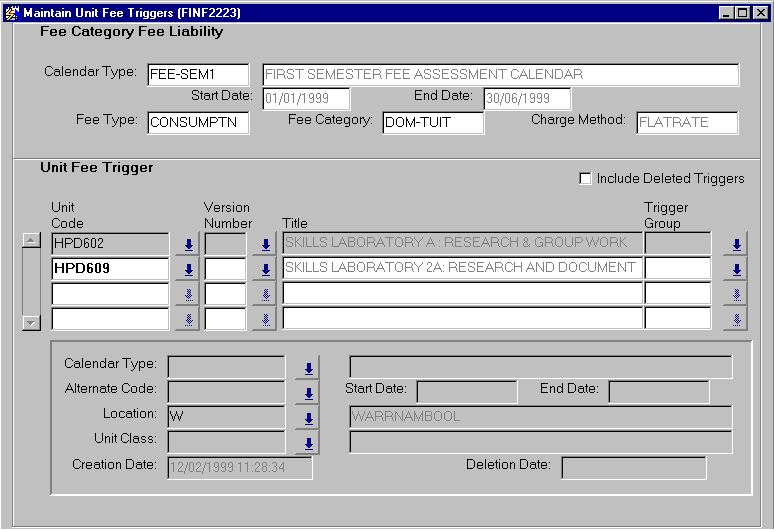Screen dimensions: 774x530
Task: Select the Fee Type field CONSUMPTN
Action: [198, 123]
